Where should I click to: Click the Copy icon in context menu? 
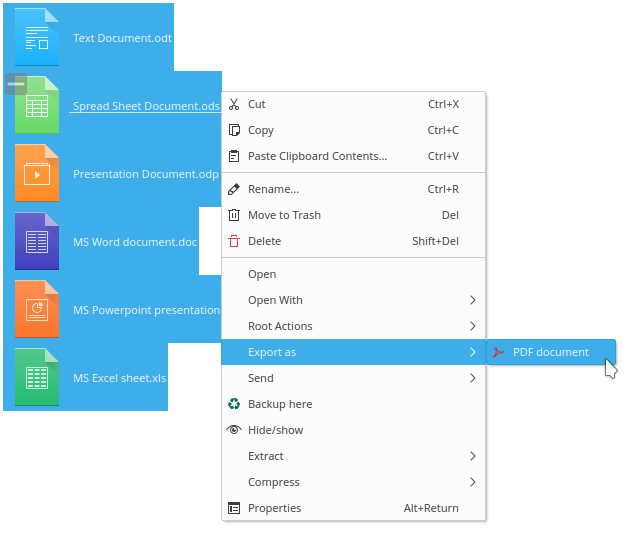234,130
